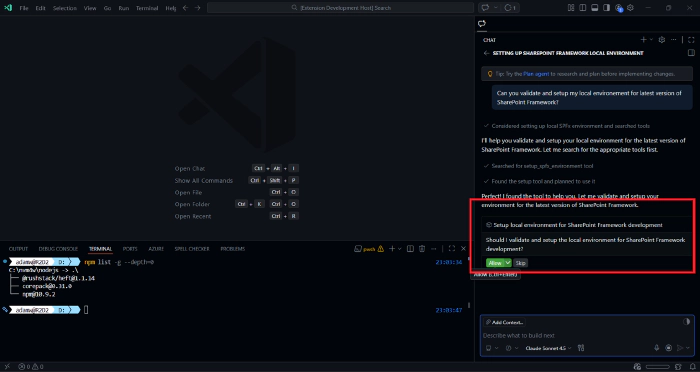Switch to the Debug Console tab
Image resolution: width=700 pixels, height=372 pixels.
coord(58,249)
